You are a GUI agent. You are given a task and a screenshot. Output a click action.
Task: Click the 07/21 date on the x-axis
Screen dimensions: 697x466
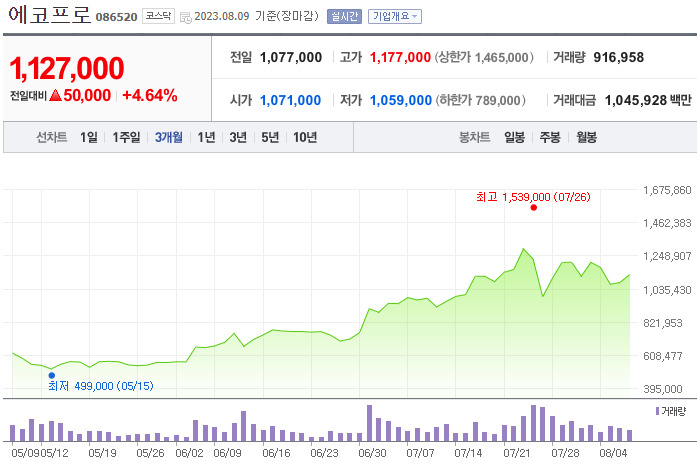coord(517,453)
